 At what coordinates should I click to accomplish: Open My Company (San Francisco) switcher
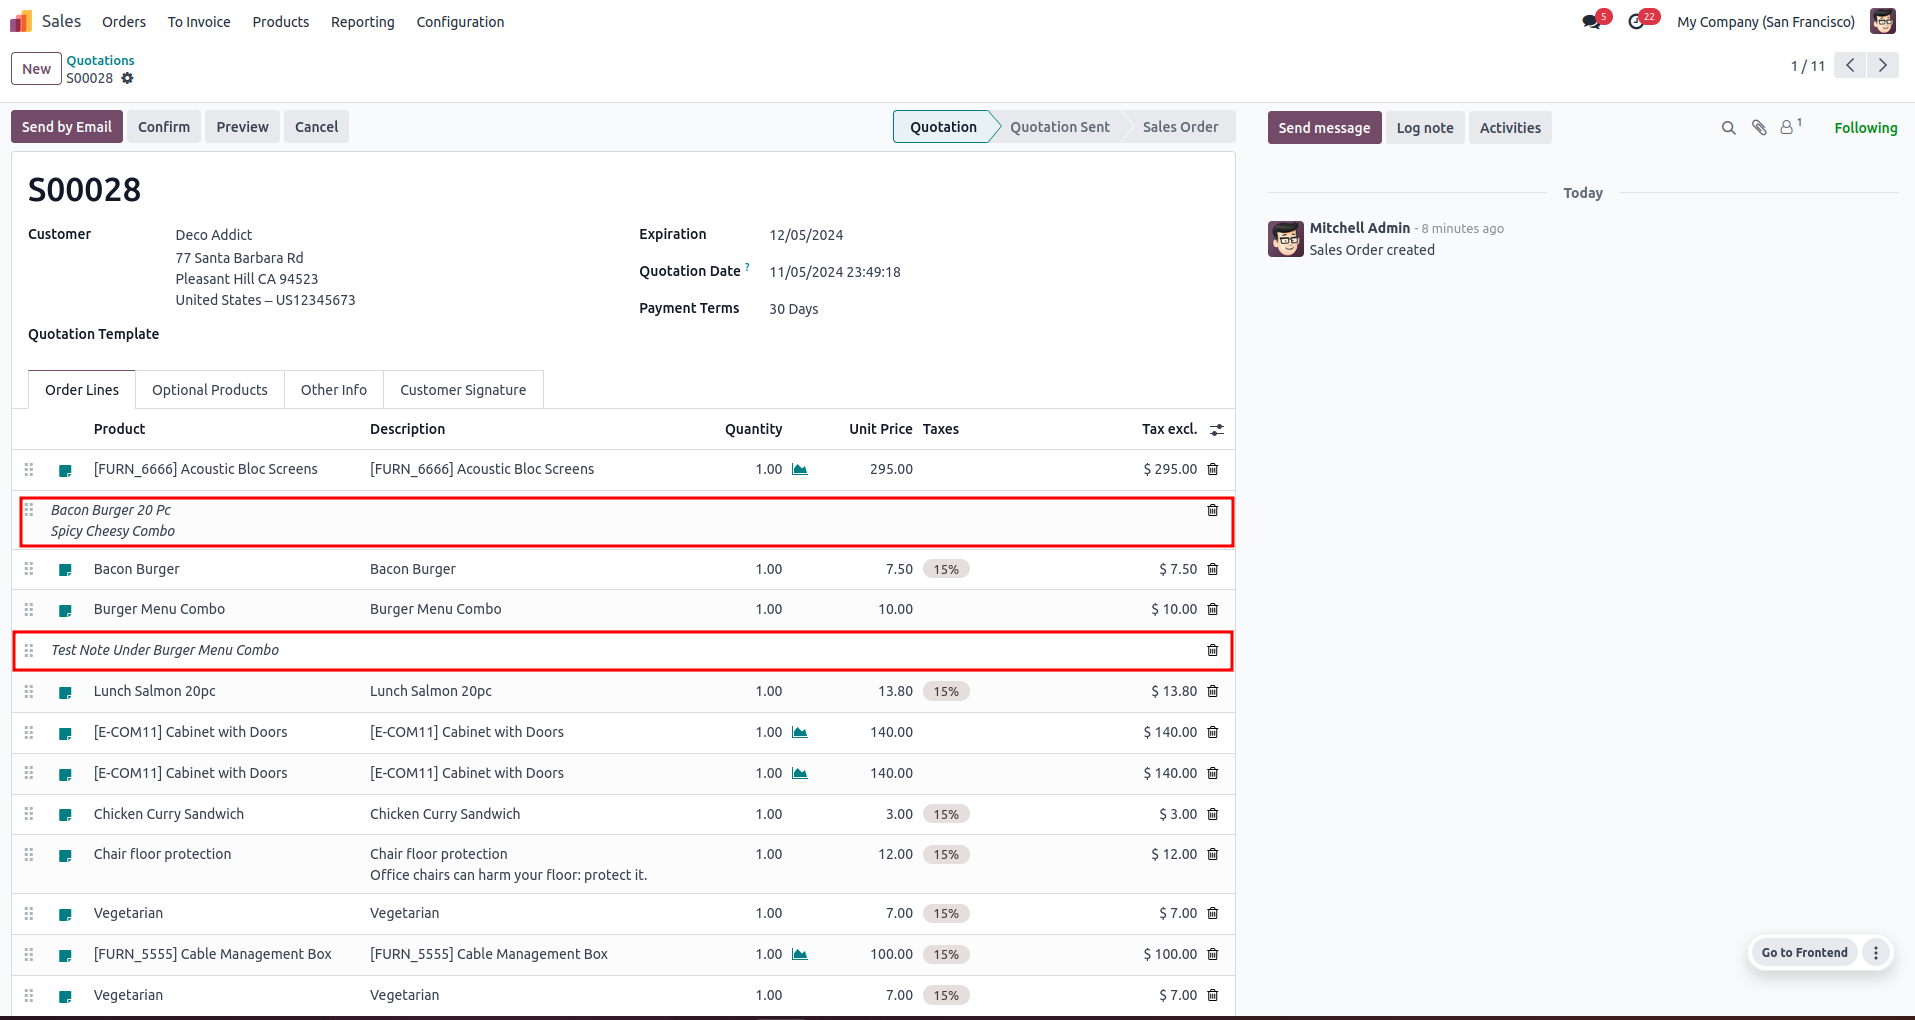tap(1765, 22)
